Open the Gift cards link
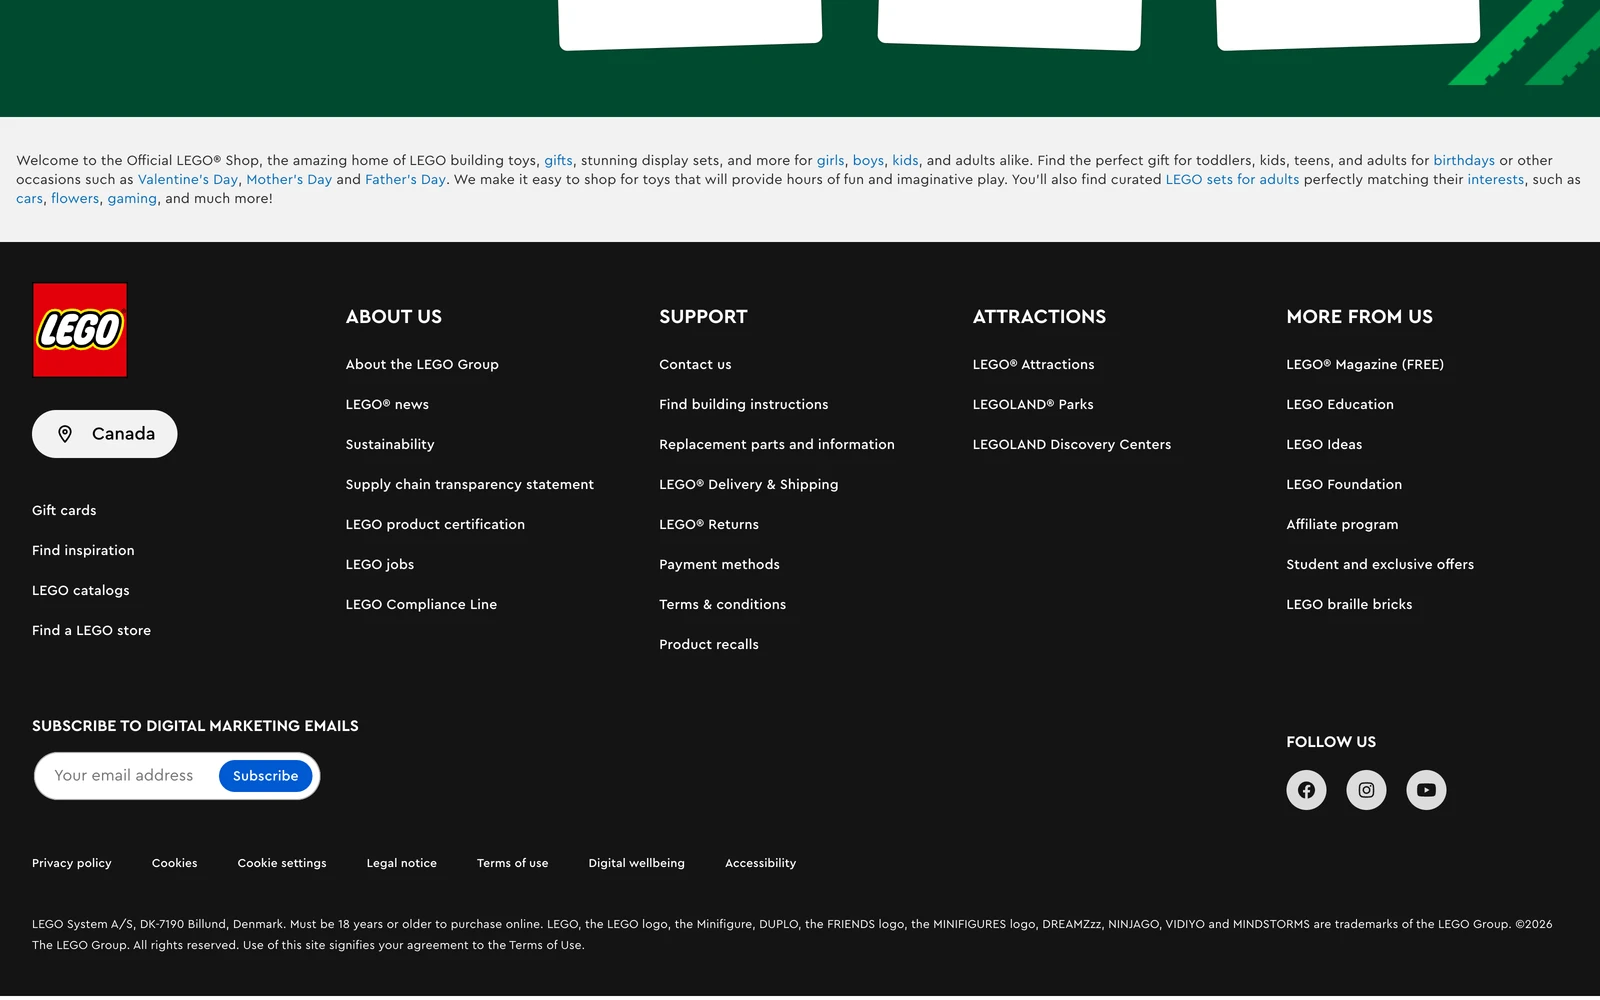The height and width of the screenshot is (1000, 1600). [x=64, y=510]
